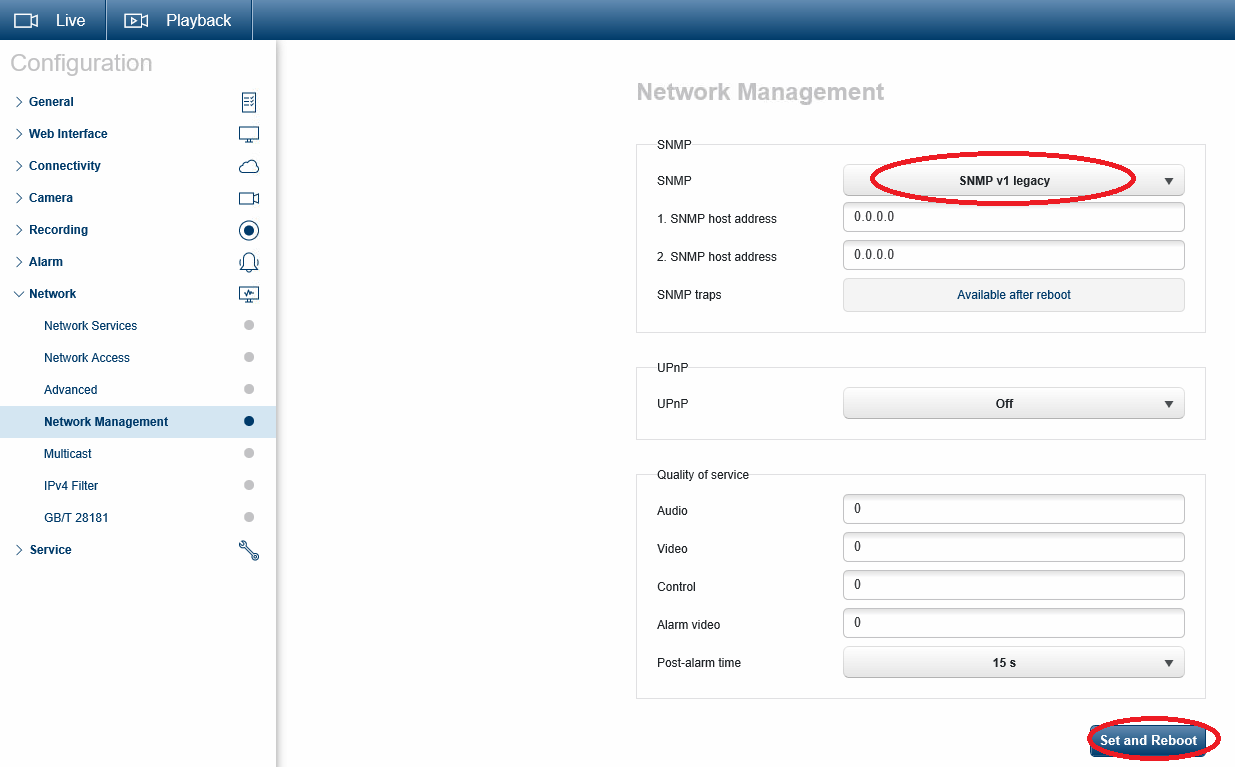Click the Service wrench icon
Screen dimensions: 1235x767
249,550
